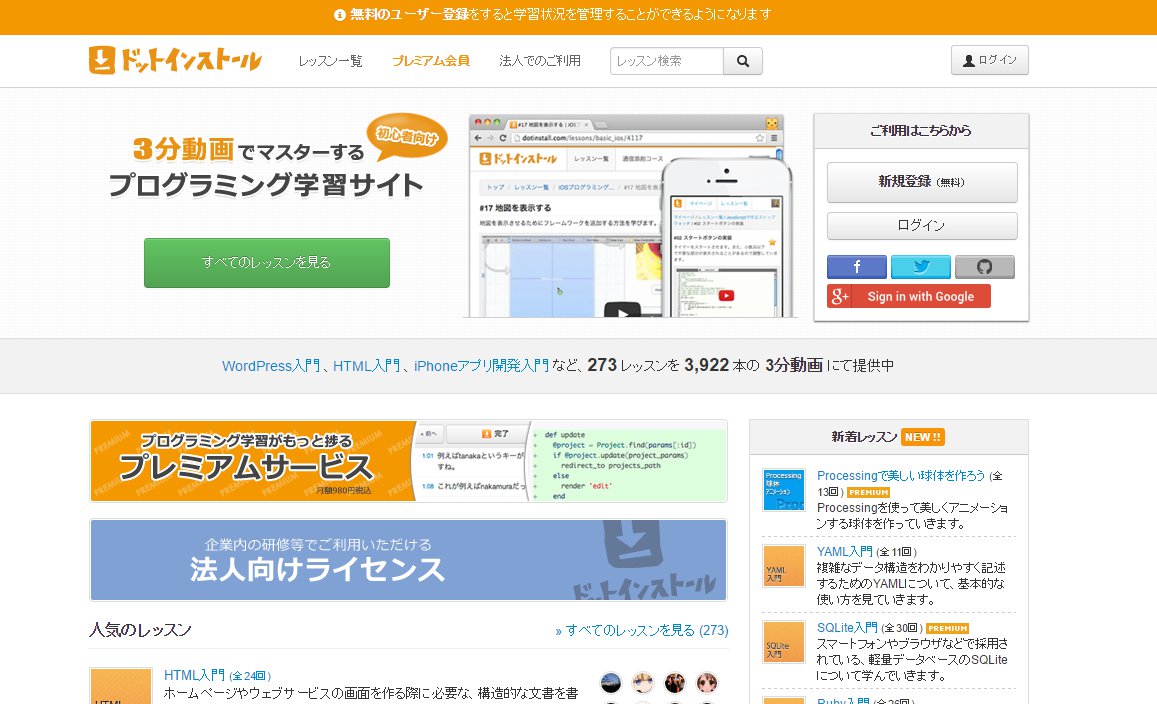Click the PREMIUM badge under Processing lesson
The height and width of the screenshot is (704, 1157).
coord(868,492)
